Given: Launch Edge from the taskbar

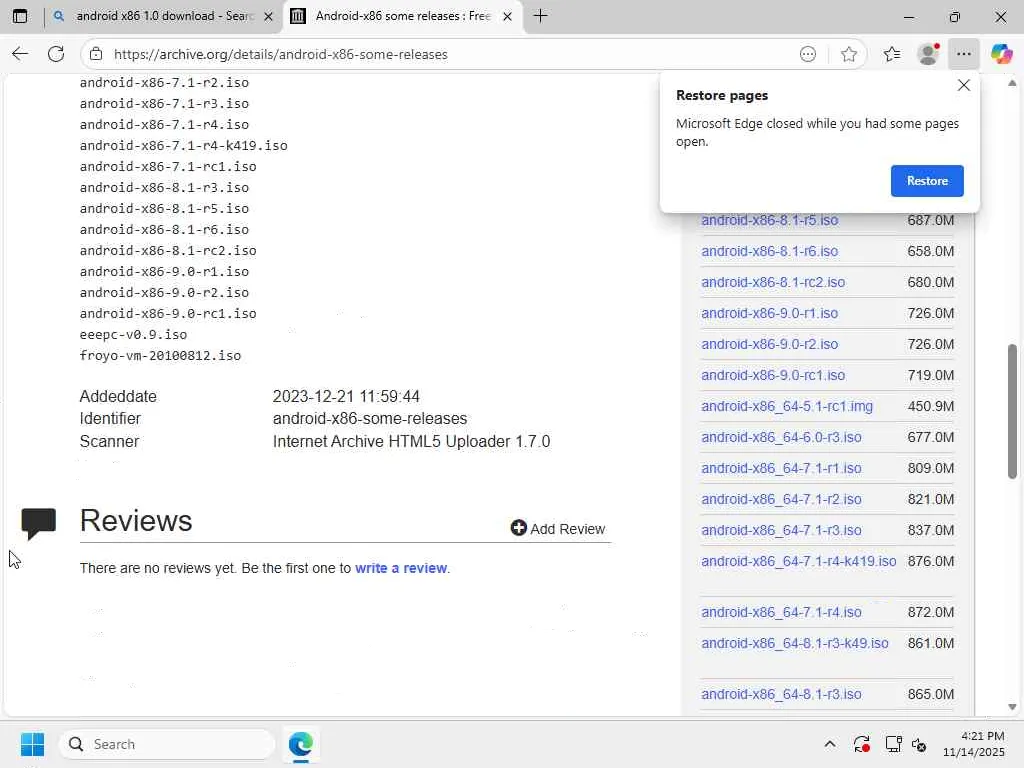Looking at the screenshot, I should click(300, 744).
